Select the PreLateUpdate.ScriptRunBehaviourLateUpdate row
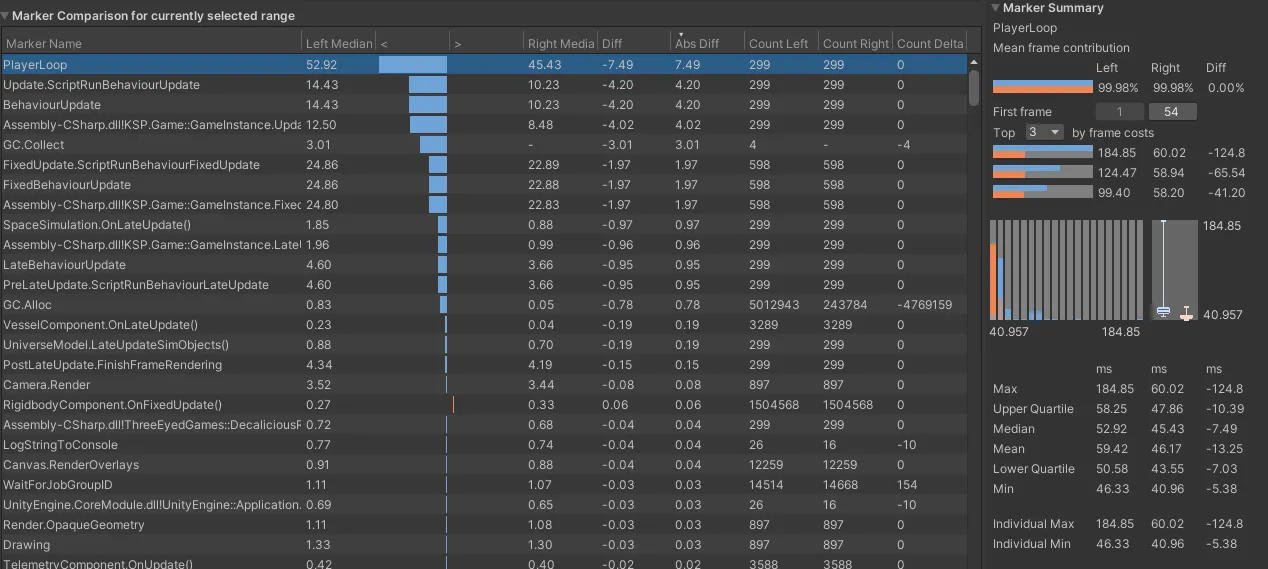 [x=484, y=284]
